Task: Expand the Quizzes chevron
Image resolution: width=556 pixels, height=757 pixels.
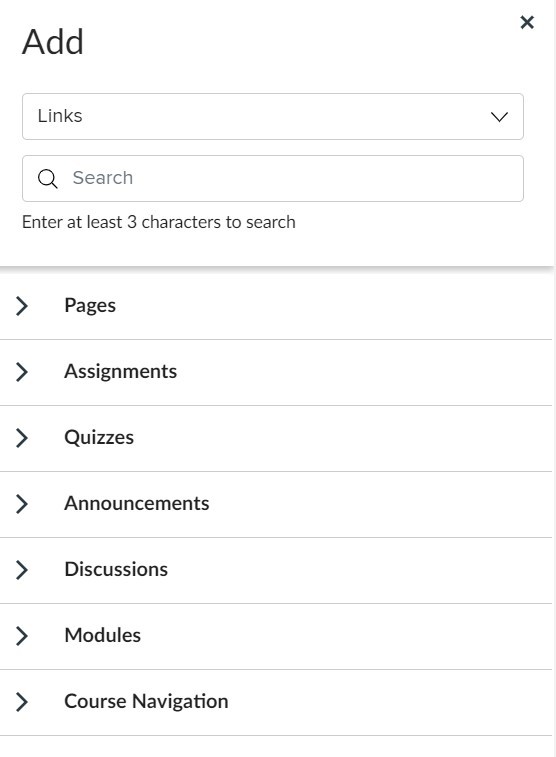Action: click(x=22, y=438)
